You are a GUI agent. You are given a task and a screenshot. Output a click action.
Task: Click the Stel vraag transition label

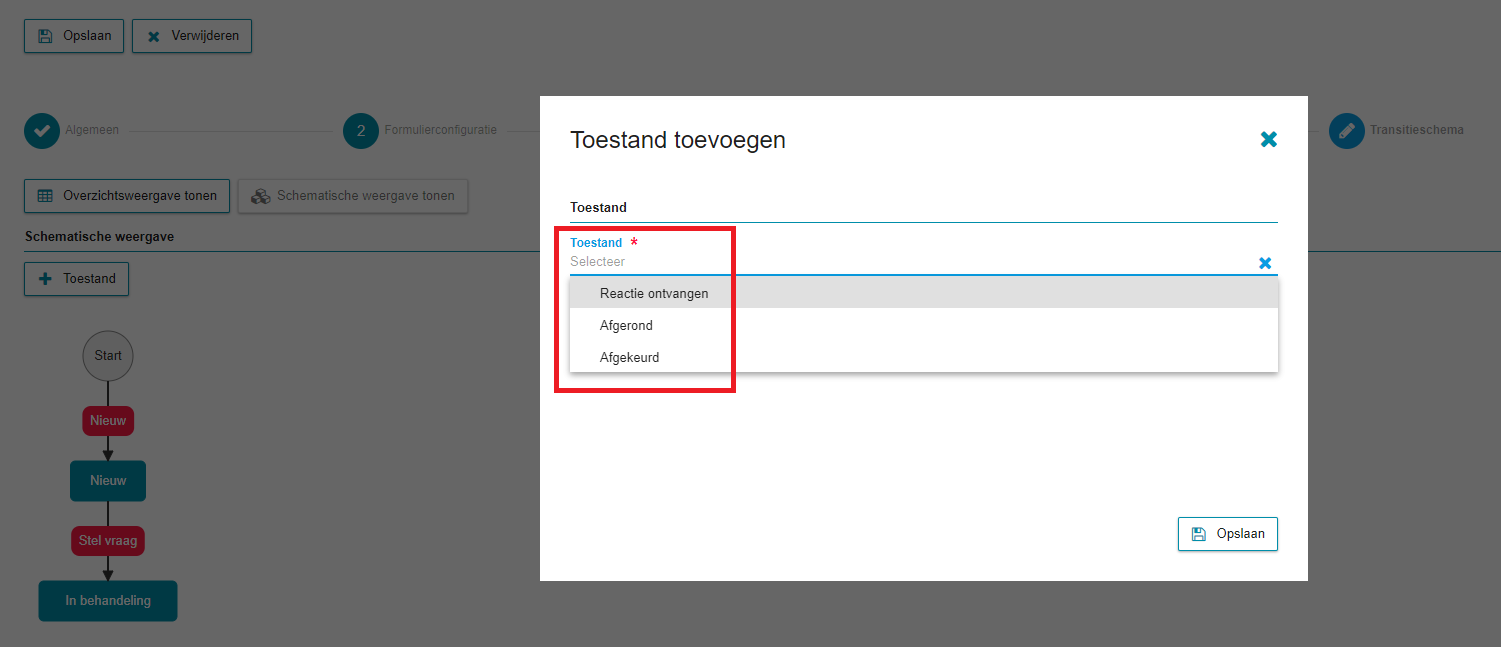point(108,541)
